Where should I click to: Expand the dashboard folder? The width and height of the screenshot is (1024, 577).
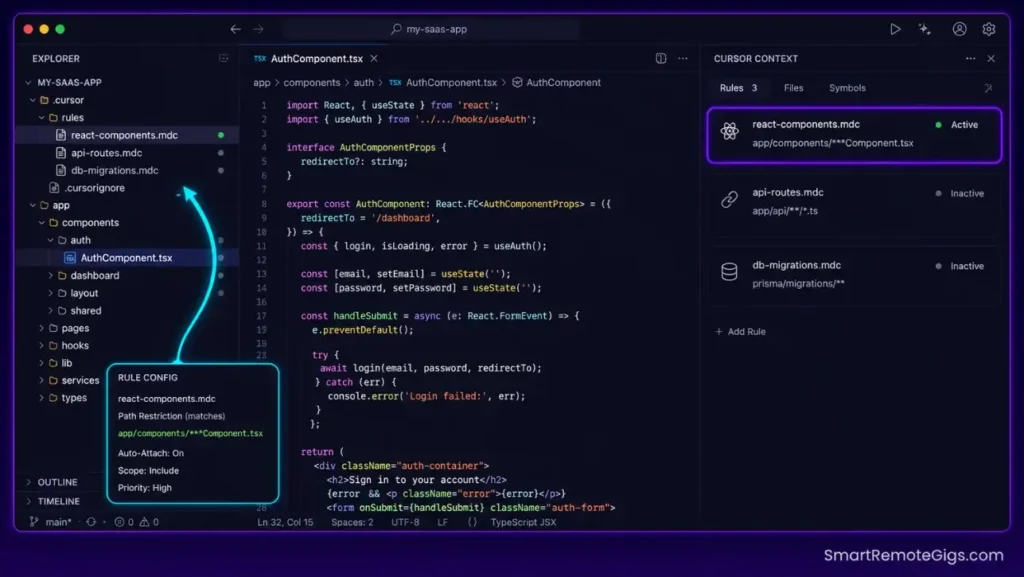click(x=50, y=275)
